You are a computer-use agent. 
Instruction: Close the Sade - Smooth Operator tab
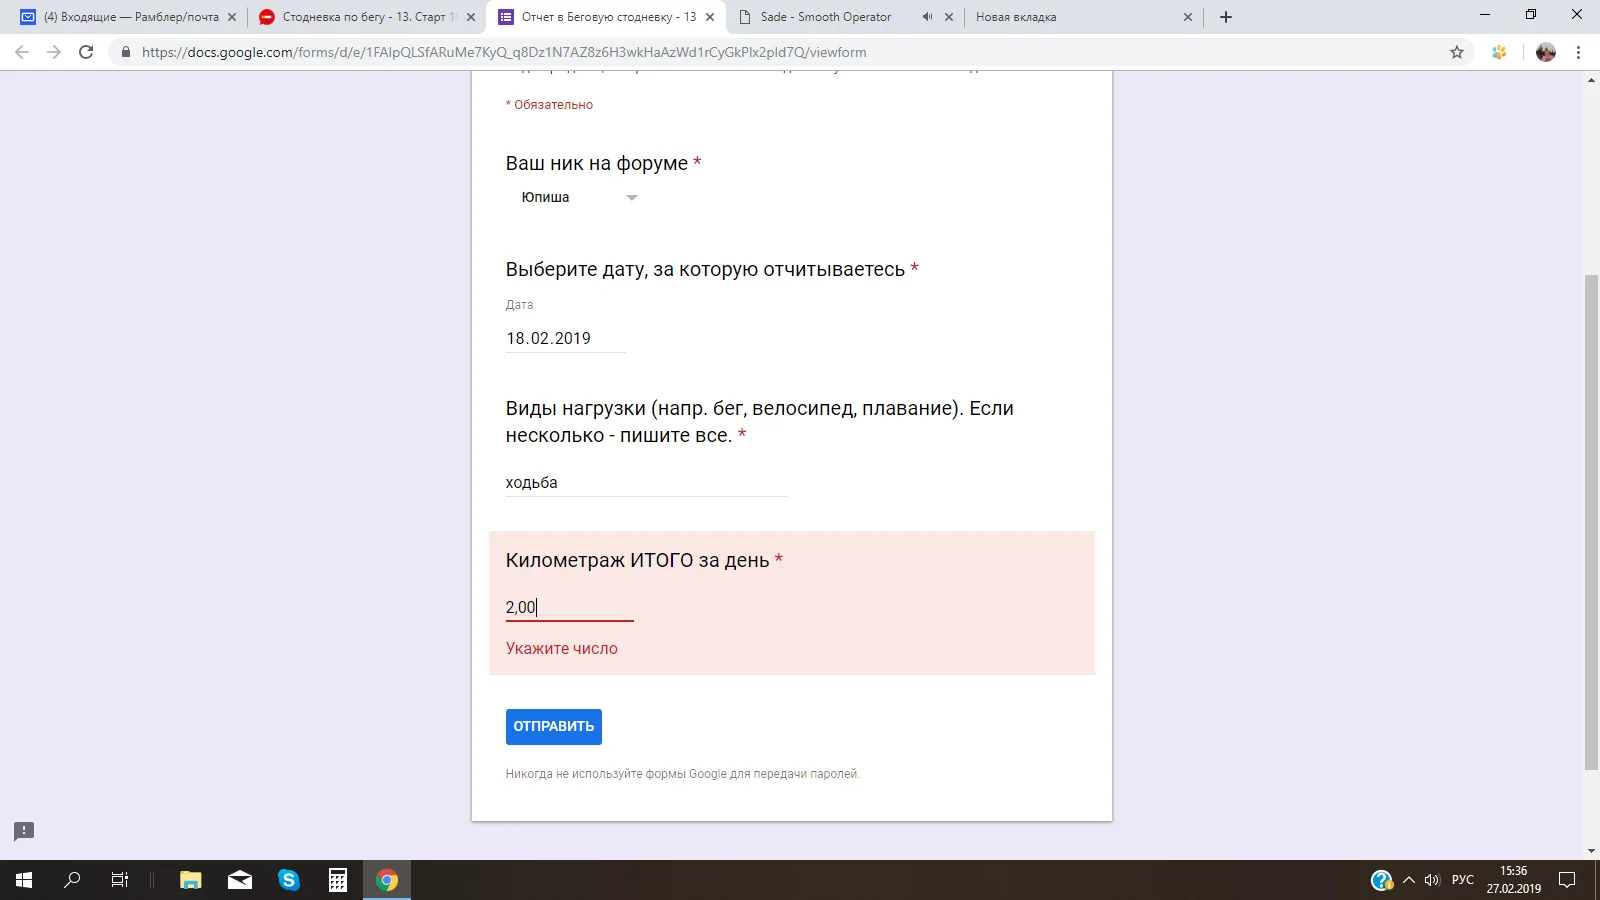tap(949, 17)
